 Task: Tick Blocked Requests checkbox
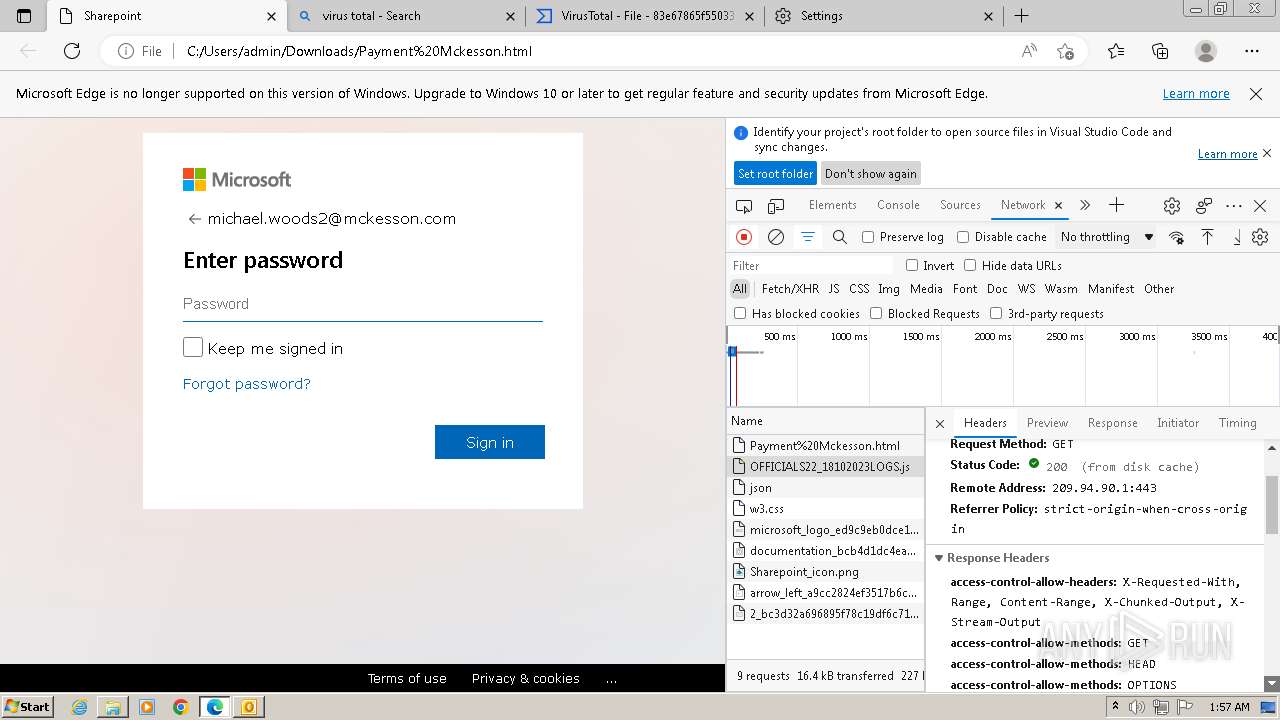(876, 313)
